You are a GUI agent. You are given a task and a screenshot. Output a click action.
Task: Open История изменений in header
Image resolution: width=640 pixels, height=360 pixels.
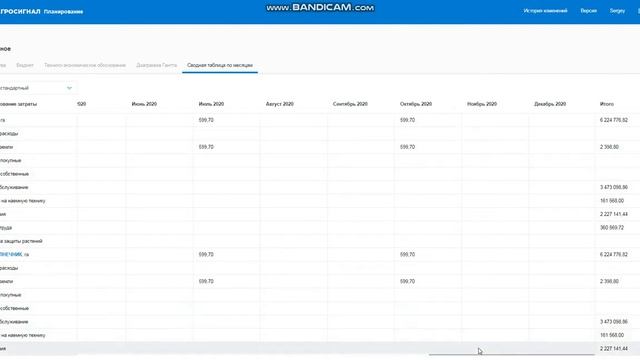pyautogui.click(x=545, y=11)
